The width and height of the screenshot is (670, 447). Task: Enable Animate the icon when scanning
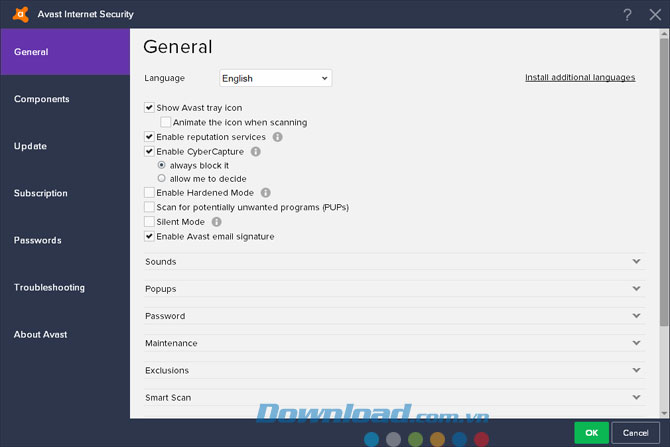pos(165,122)
